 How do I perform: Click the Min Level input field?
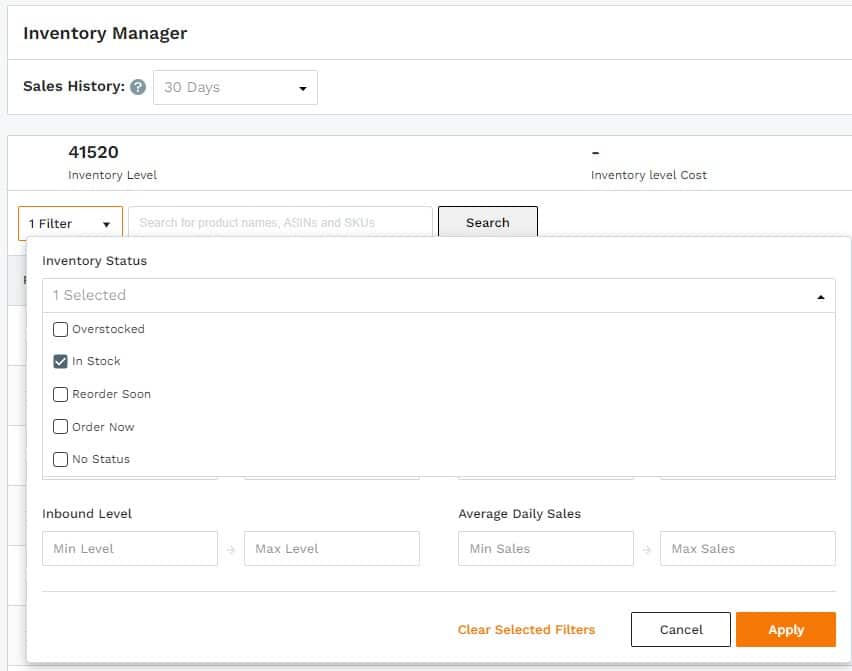coord(130,549)
